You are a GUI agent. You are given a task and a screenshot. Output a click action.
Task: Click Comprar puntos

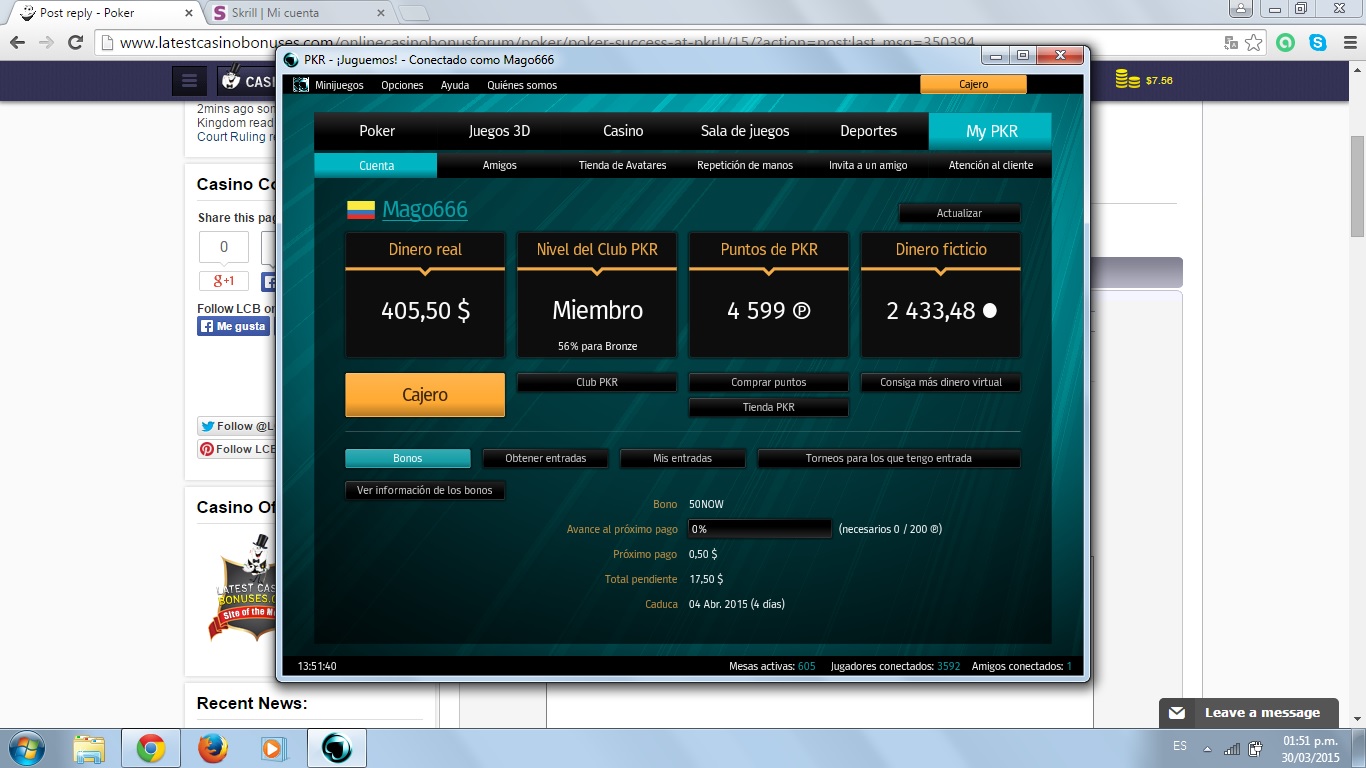tap(769, 382)
